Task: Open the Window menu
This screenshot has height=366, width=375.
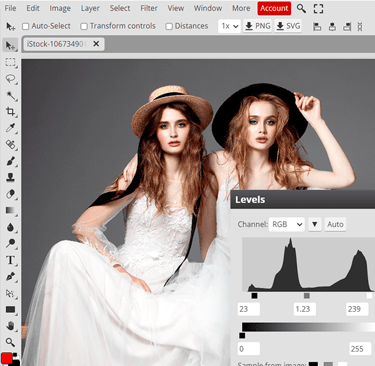Action: 208,8
